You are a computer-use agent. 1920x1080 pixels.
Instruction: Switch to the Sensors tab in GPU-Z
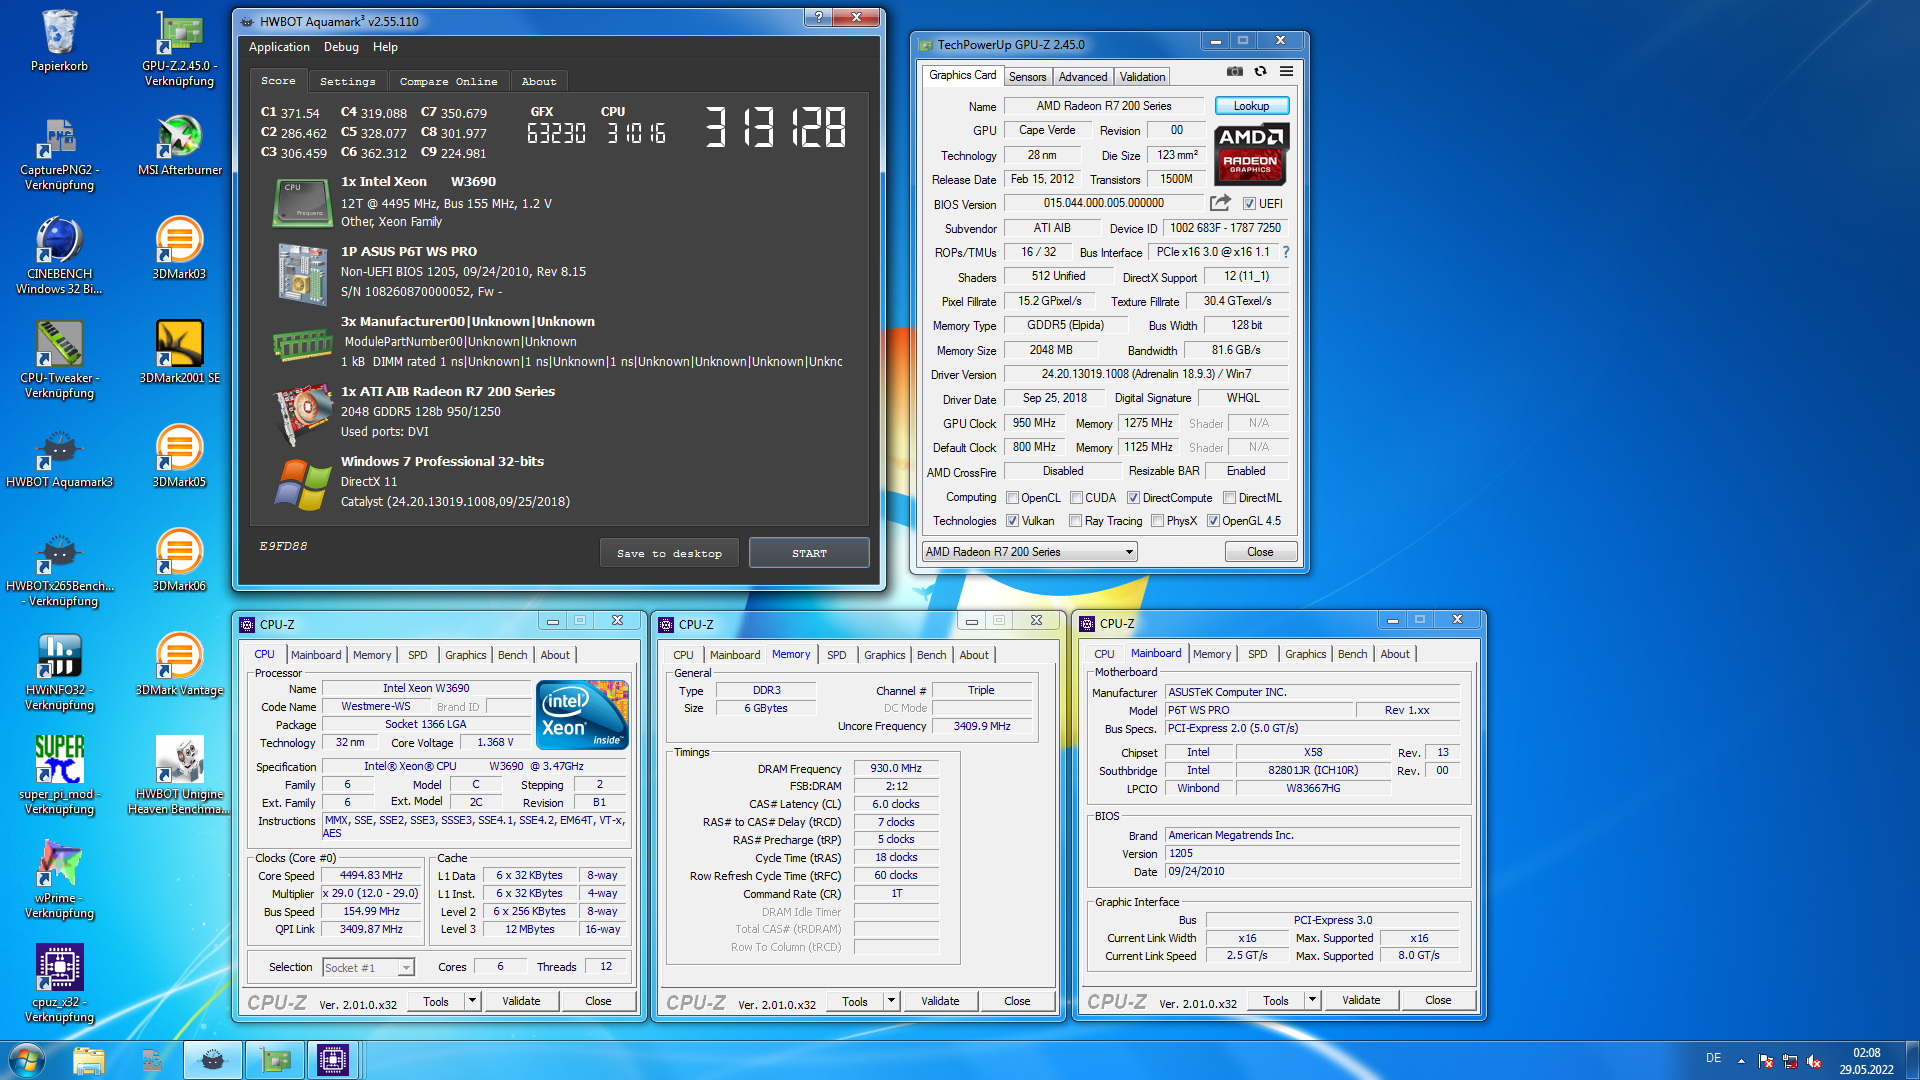tap(1027, 77)
